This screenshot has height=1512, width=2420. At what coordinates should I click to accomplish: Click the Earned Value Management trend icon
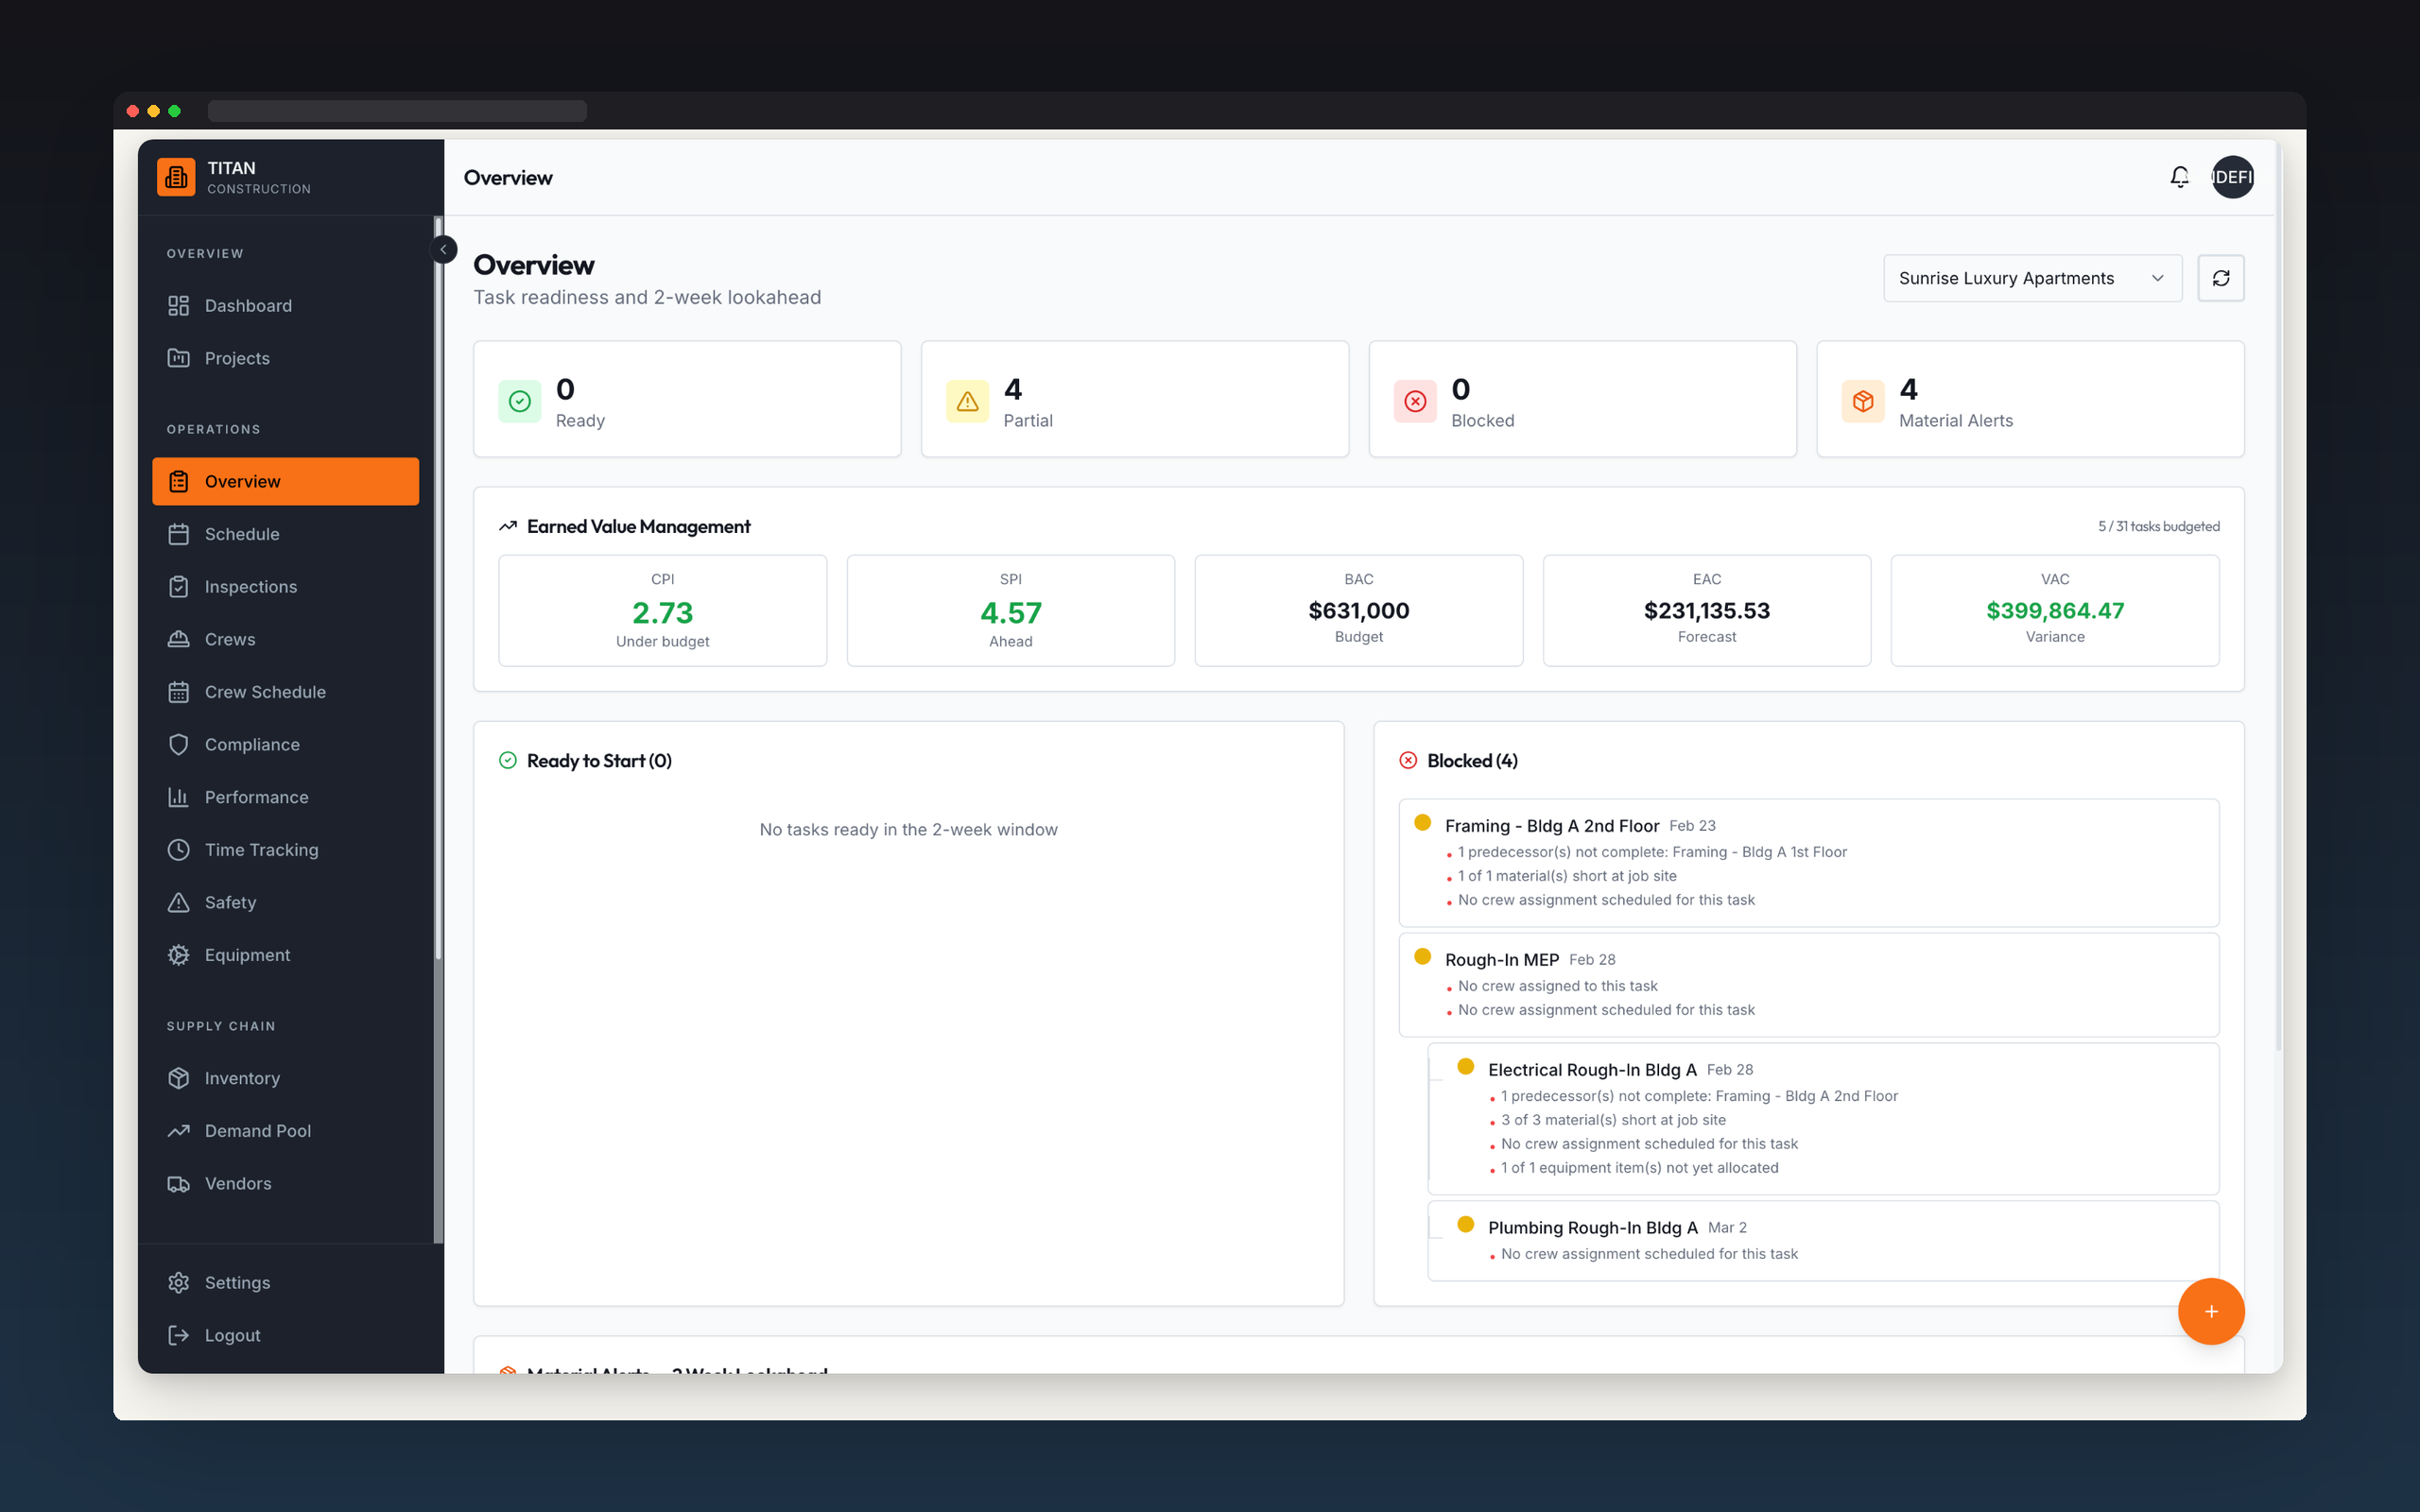click(x=508, y=526)
